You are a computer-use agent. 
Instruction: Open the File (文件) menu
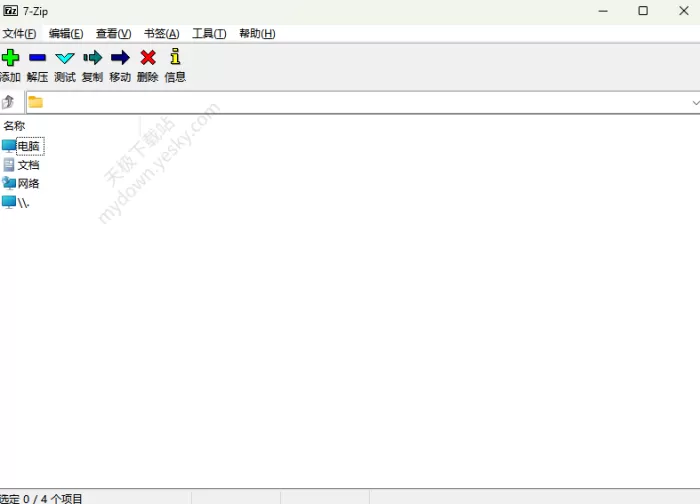[x=19, y=33]
